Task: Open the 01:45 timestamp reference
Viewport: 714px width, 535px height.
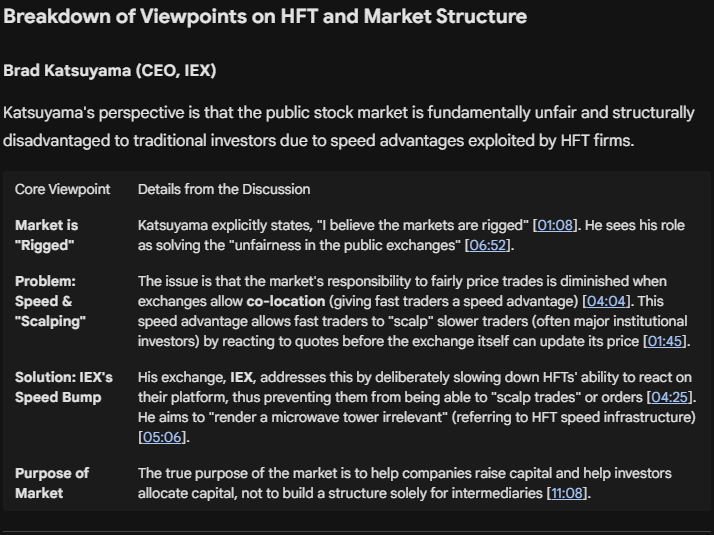Action: [x=667, y=341]
